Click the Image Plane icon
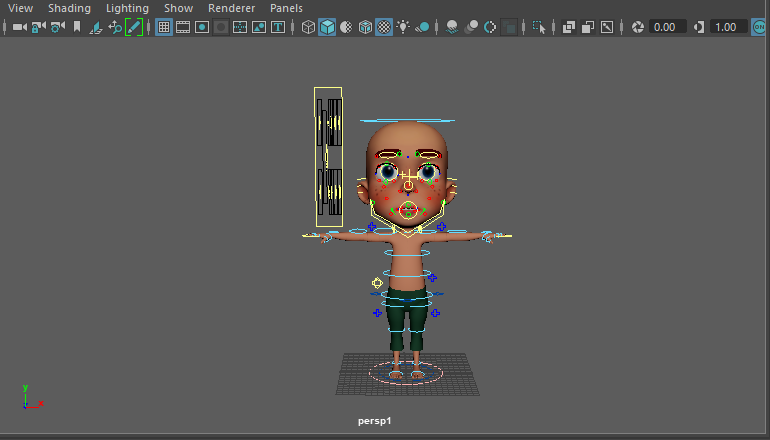Screen dimensions: 770x440 [96, 27]
